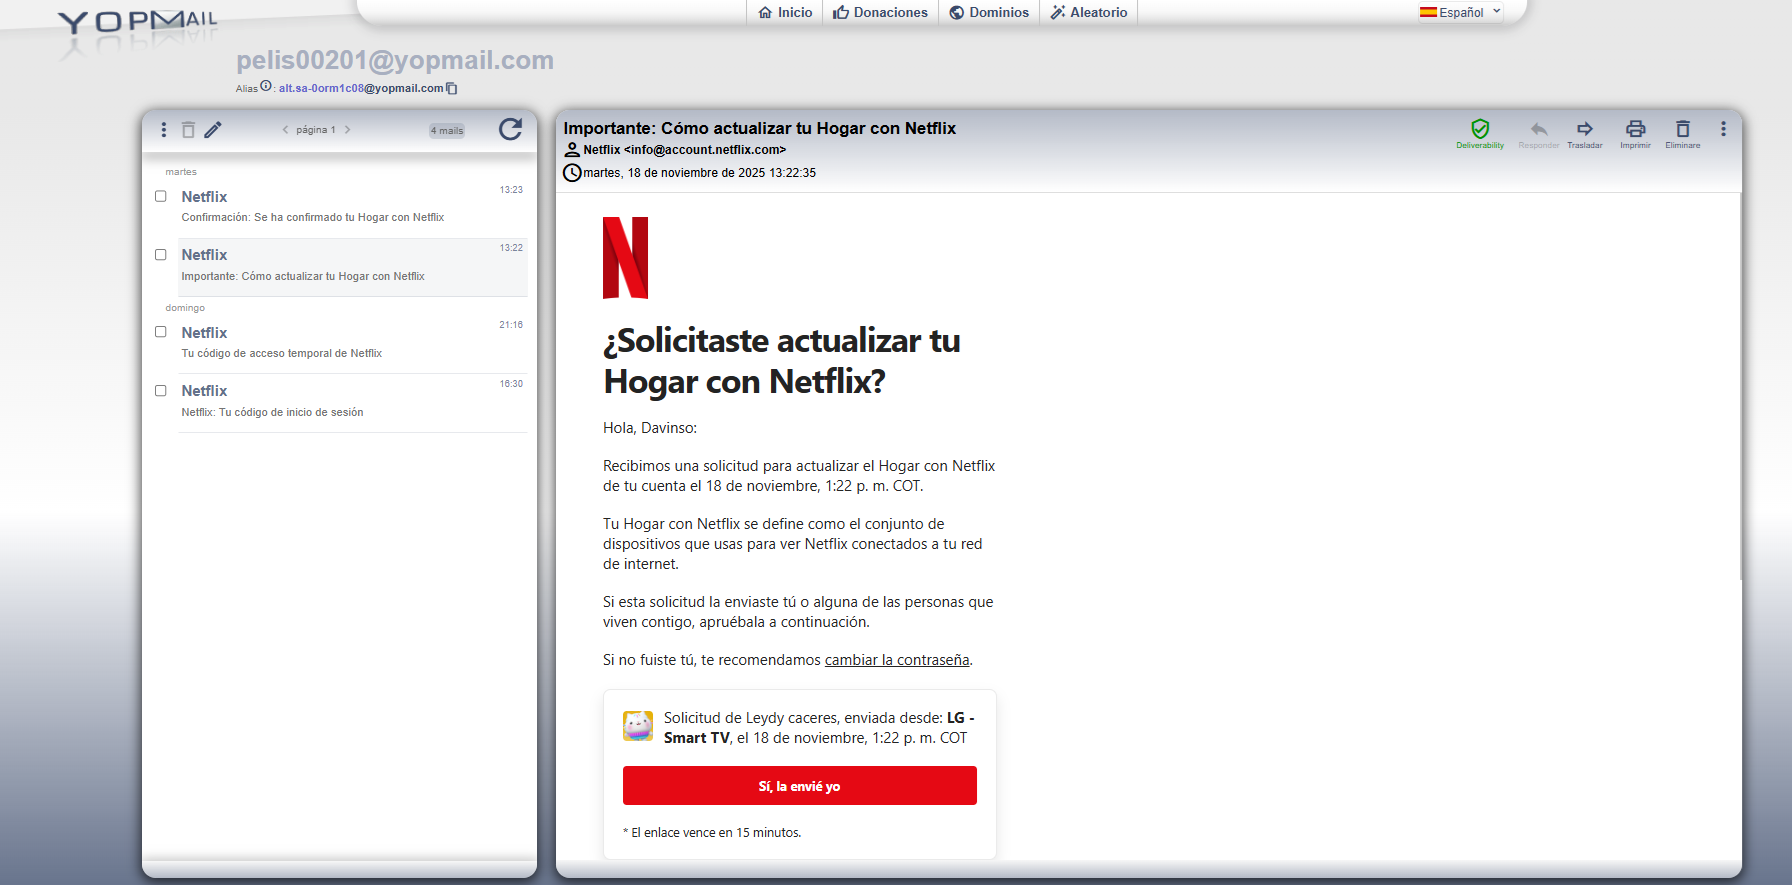Select checkbox for código de inicio de sesión email
This screenshot has height=885, width=1792.
[x=161, y=391]
